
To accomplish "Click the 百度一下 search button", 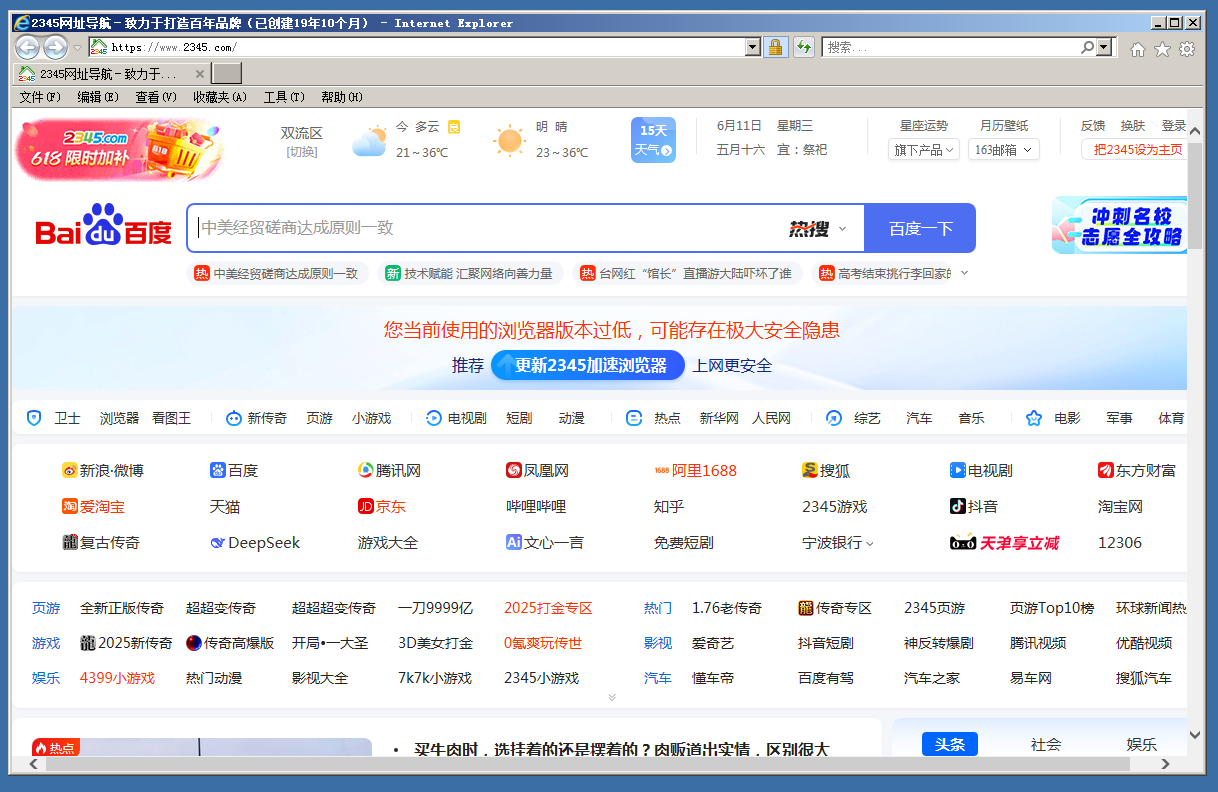I will [920, 228].
